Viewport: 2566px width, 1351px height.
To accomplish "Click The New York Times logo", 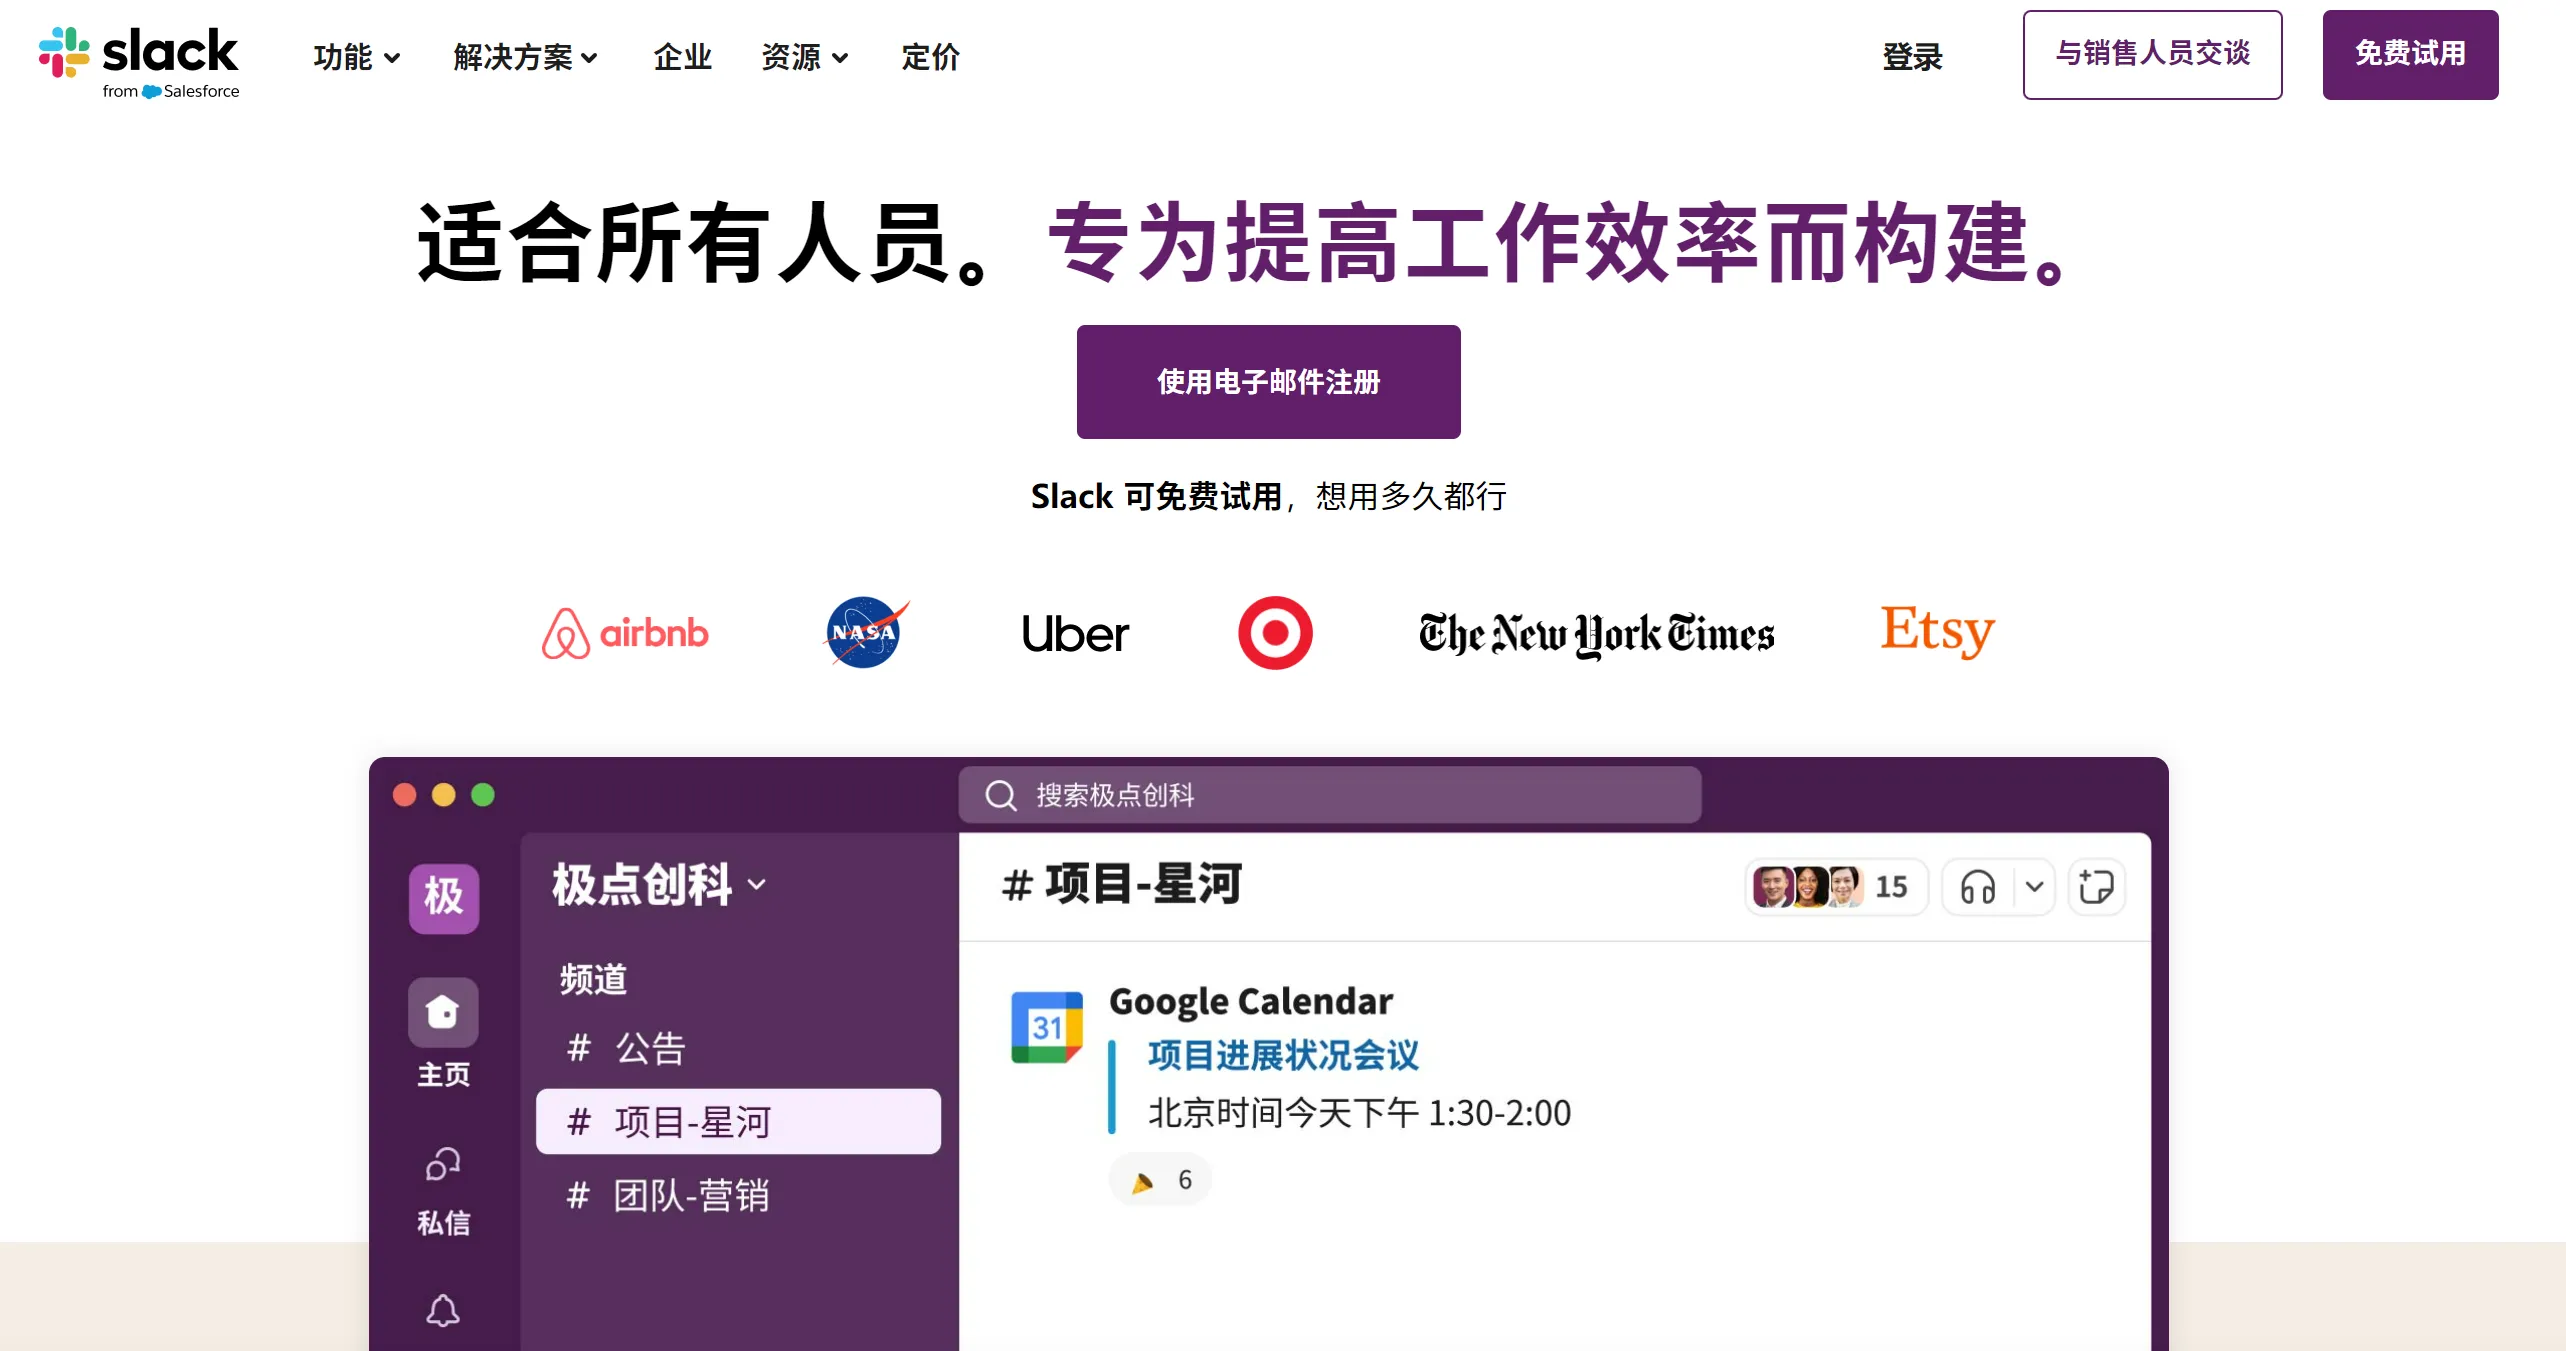I will click(1596, 634).
